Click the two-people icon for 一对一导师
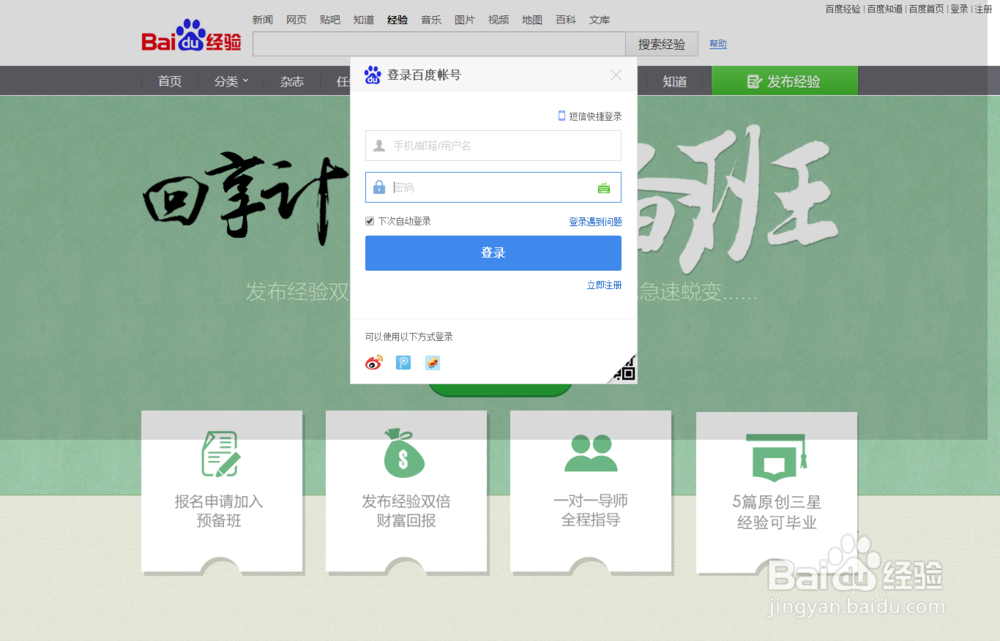1000x641 pixels. click(x=591, y=453)
